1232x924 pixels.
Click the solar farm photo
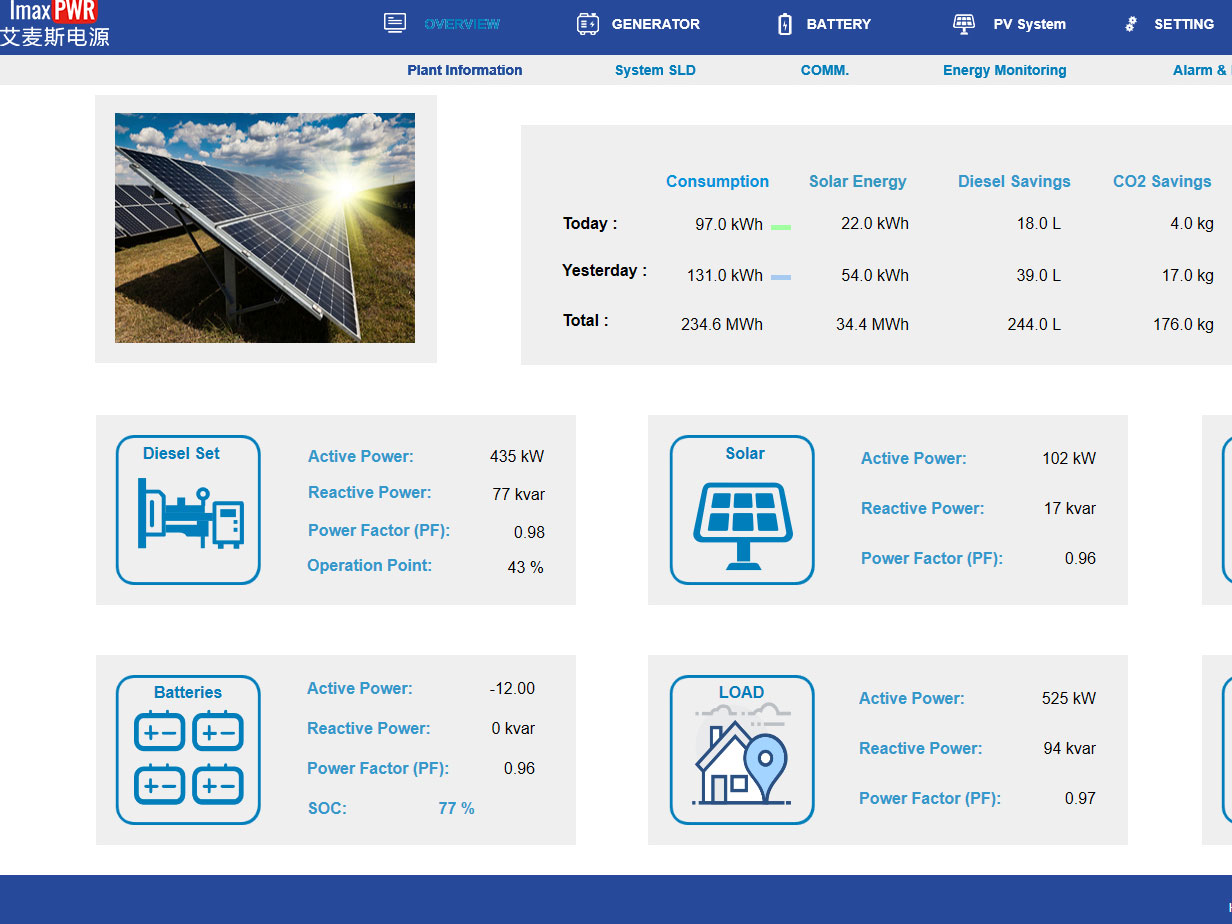click(x=265, y=228)
